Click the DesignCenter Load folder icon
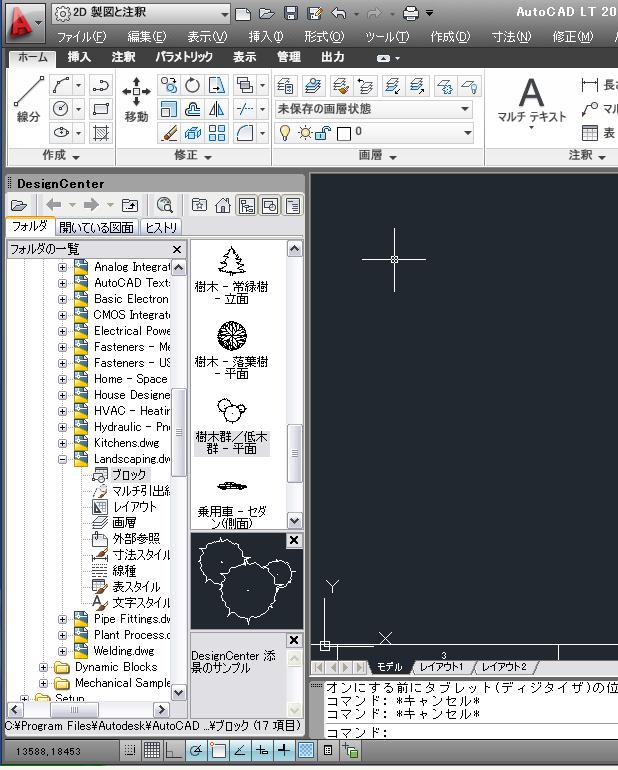Viewport: 618px width, 770px height. point(19,205)
